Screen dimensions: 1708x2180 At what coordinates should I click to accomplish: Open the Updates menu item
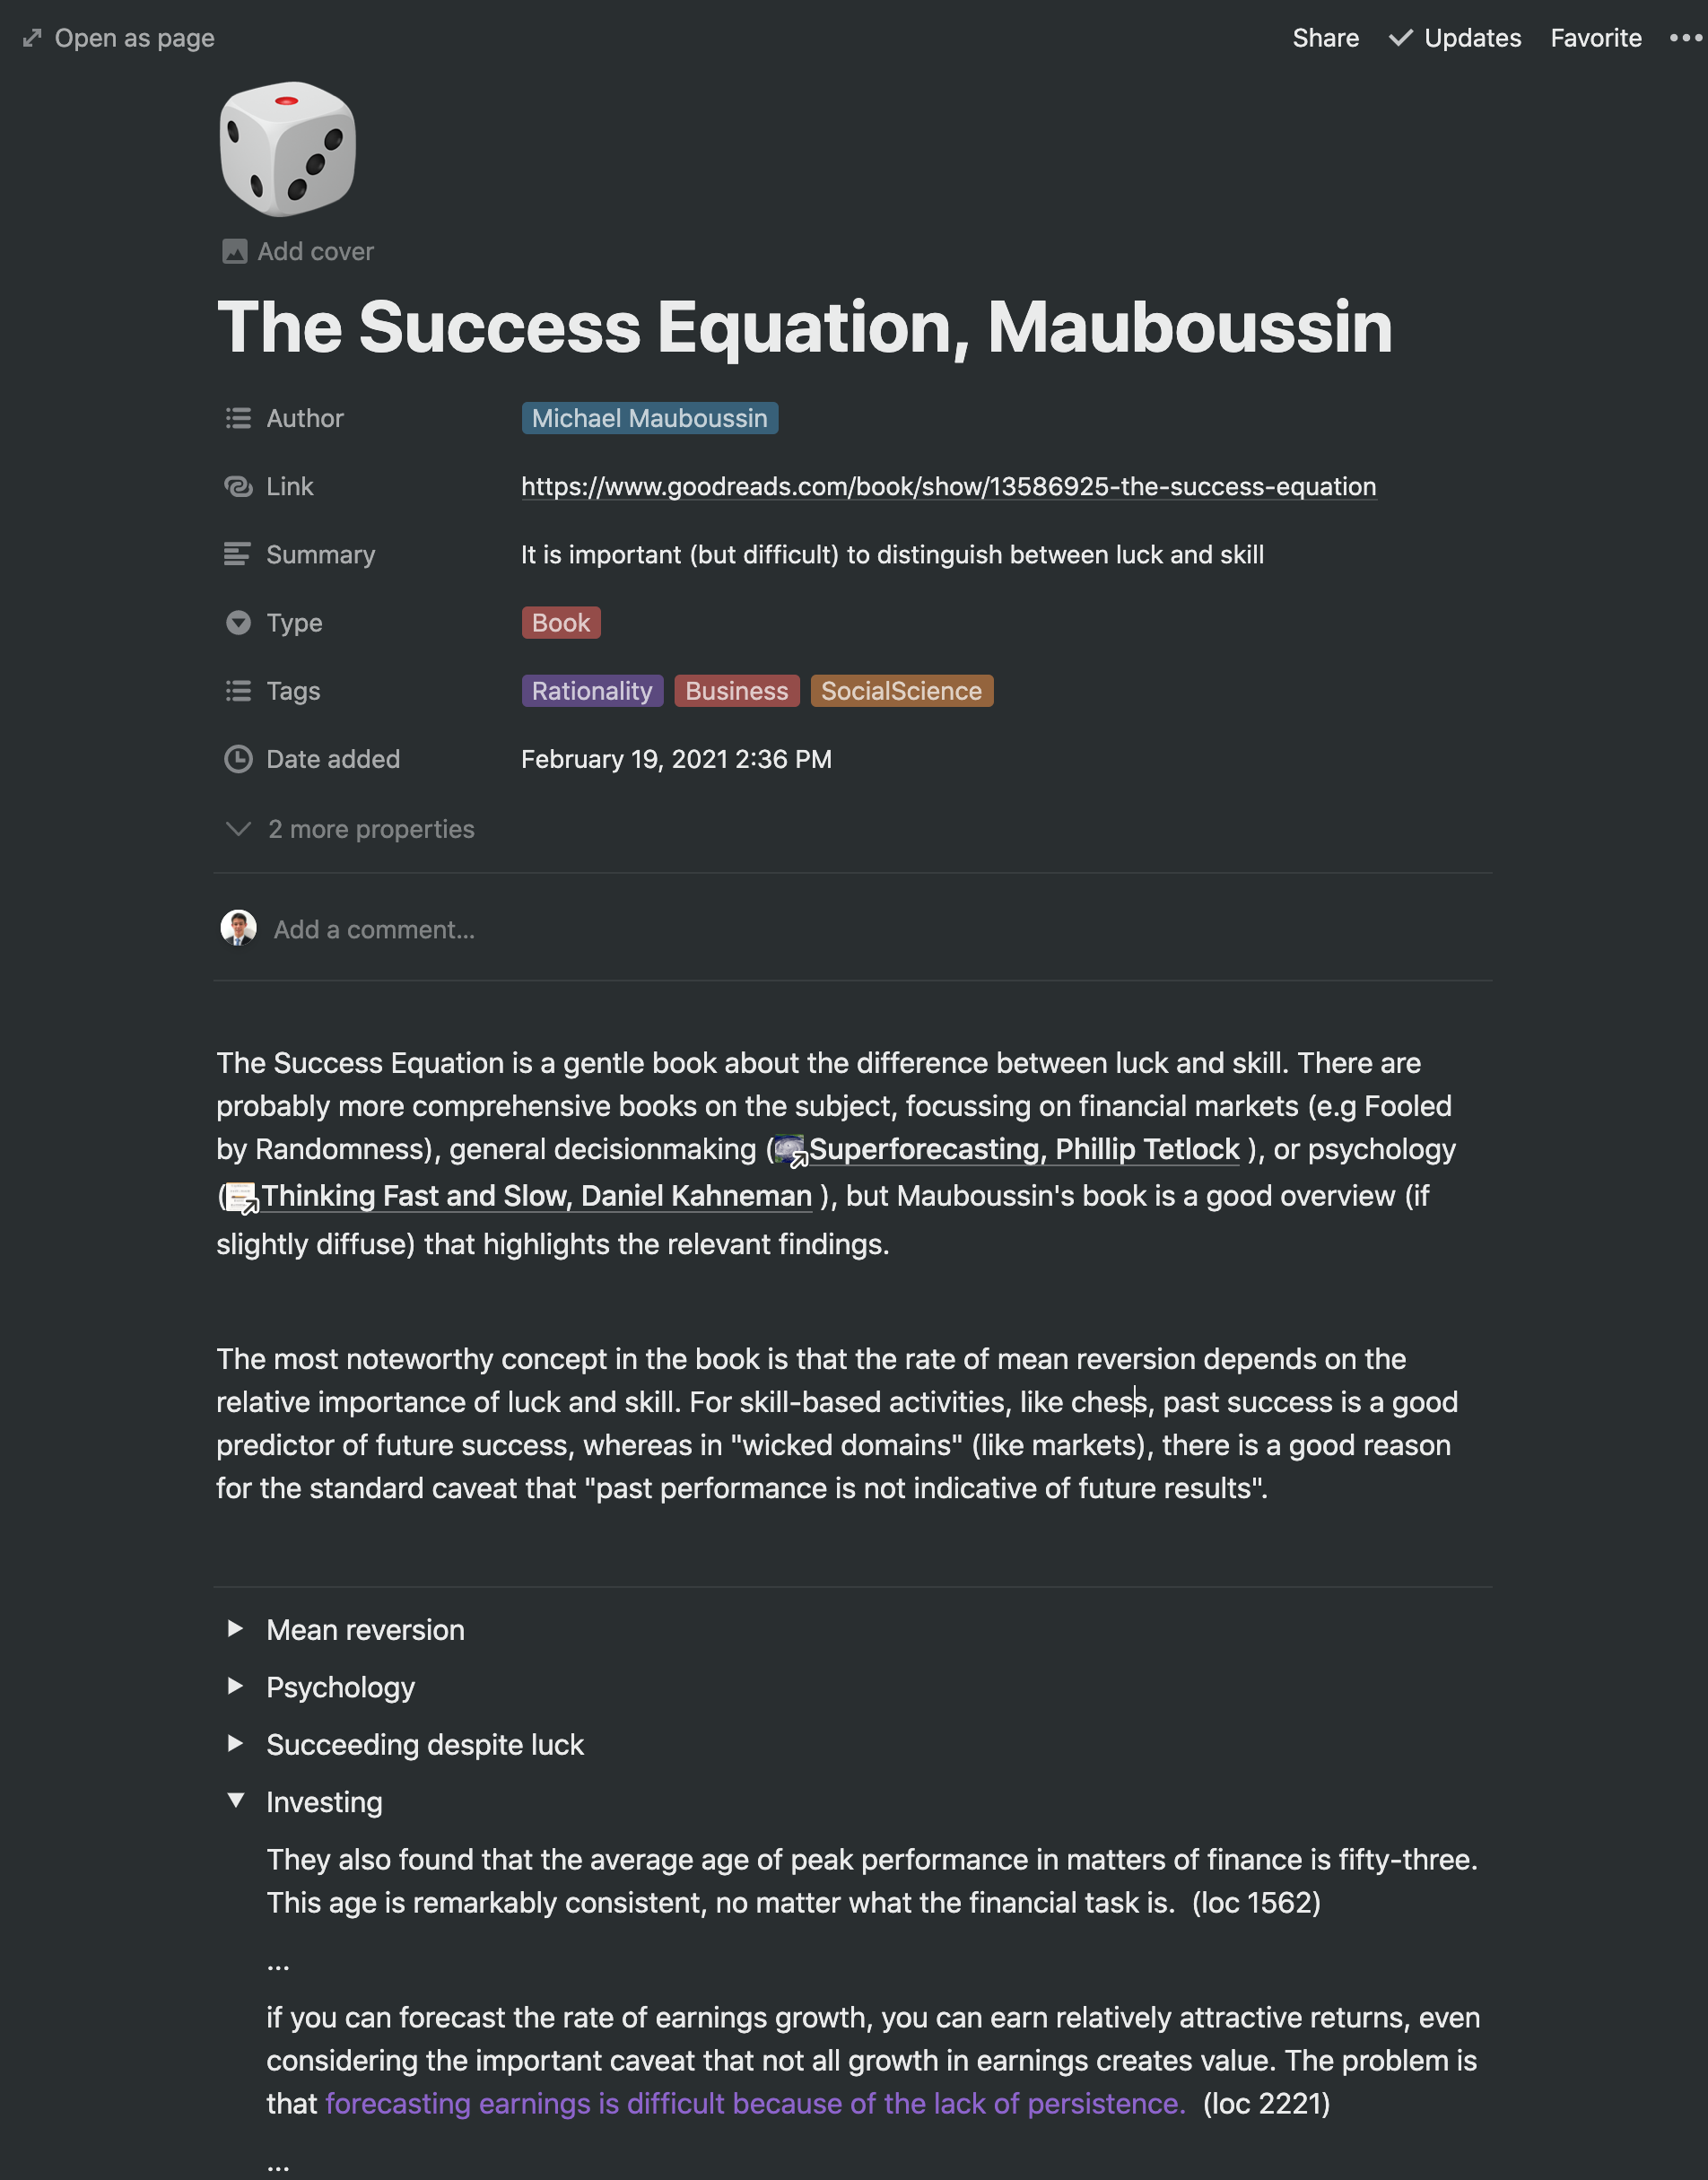(1455, 38)
